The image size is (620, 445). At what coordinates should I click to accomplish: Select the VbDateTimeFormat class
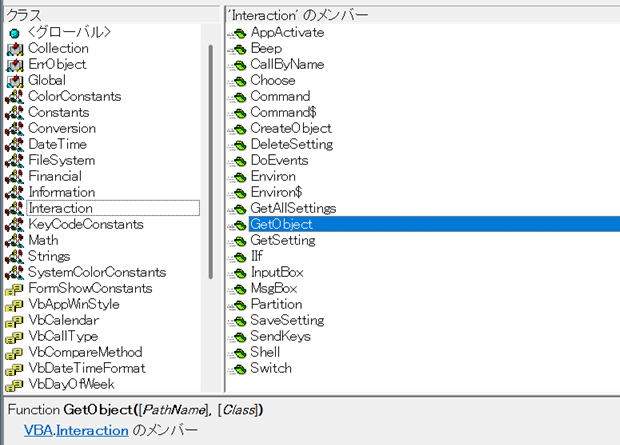pos(87,368)
